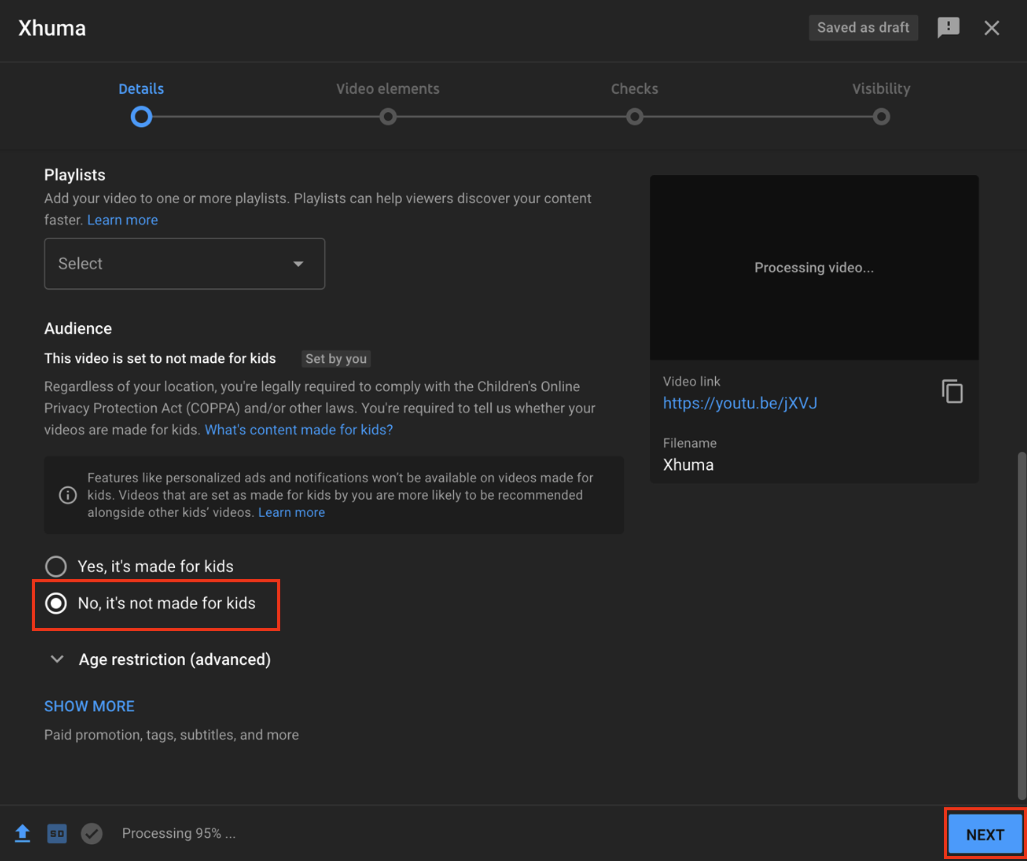Open 'What's content made for kids?' link

click(x=299, y=430)
